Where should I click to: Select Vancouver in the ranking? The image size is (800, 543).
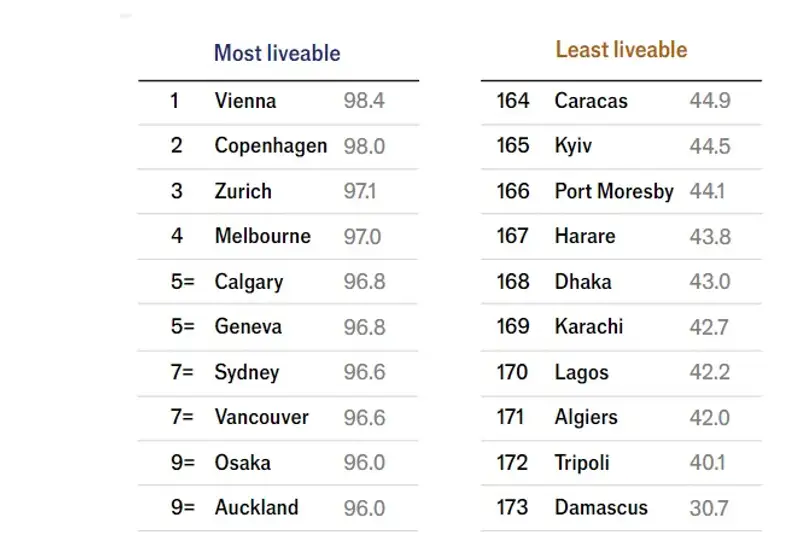pos(261,417)
